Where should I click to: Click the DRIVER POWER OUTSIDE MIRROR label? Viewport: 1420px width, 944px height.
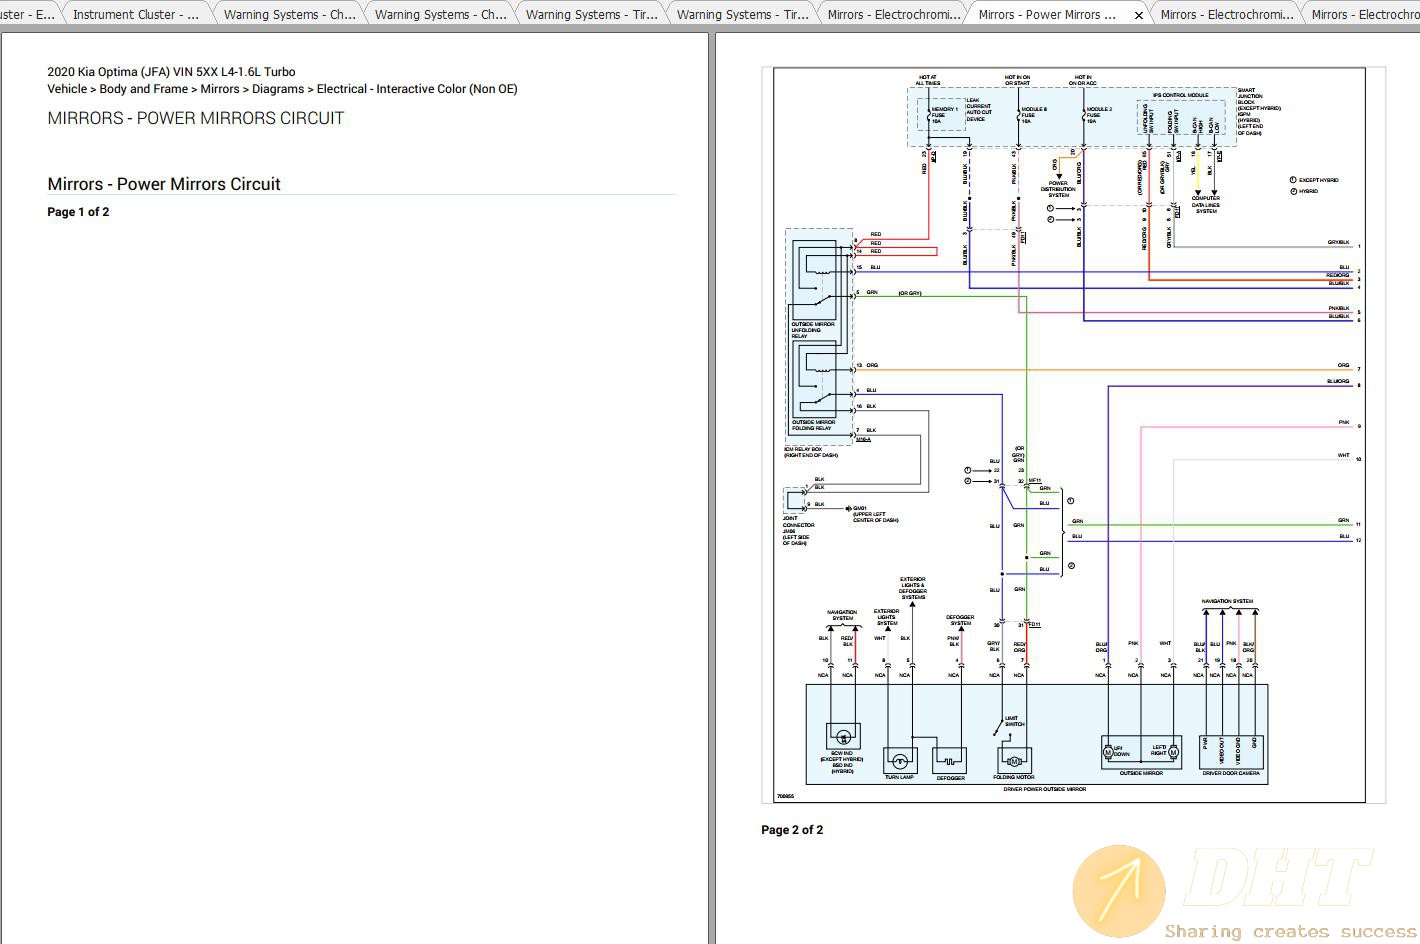(1045, 789)
